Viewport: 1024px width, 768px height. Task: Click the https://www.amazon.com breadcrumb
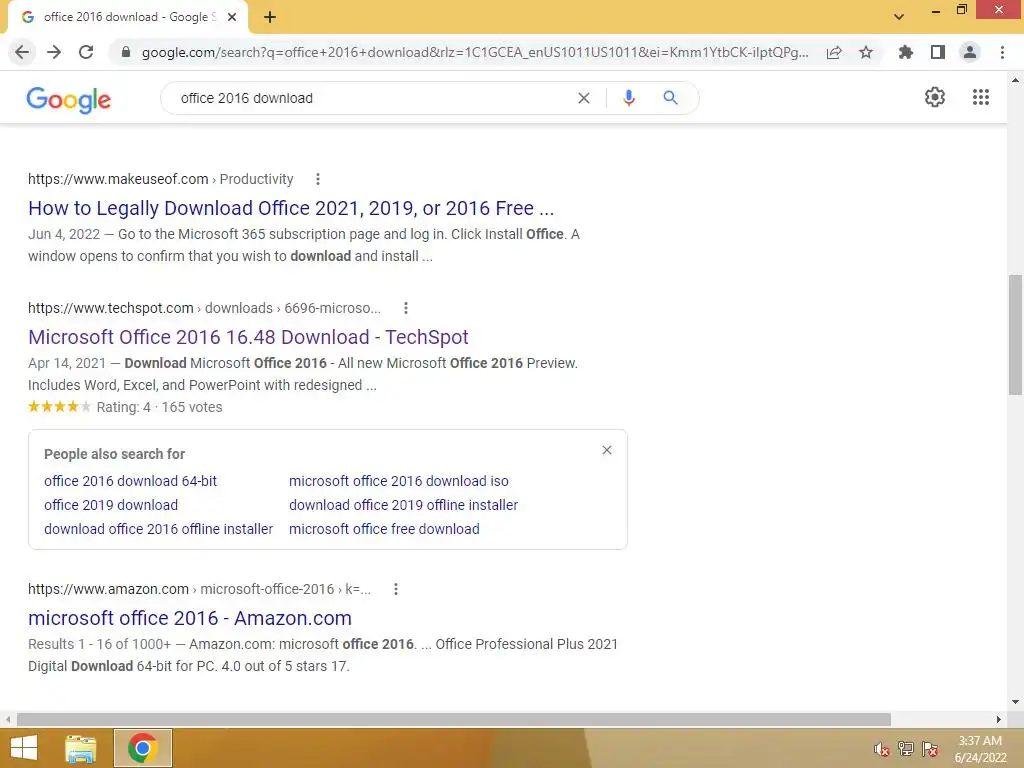108,589
